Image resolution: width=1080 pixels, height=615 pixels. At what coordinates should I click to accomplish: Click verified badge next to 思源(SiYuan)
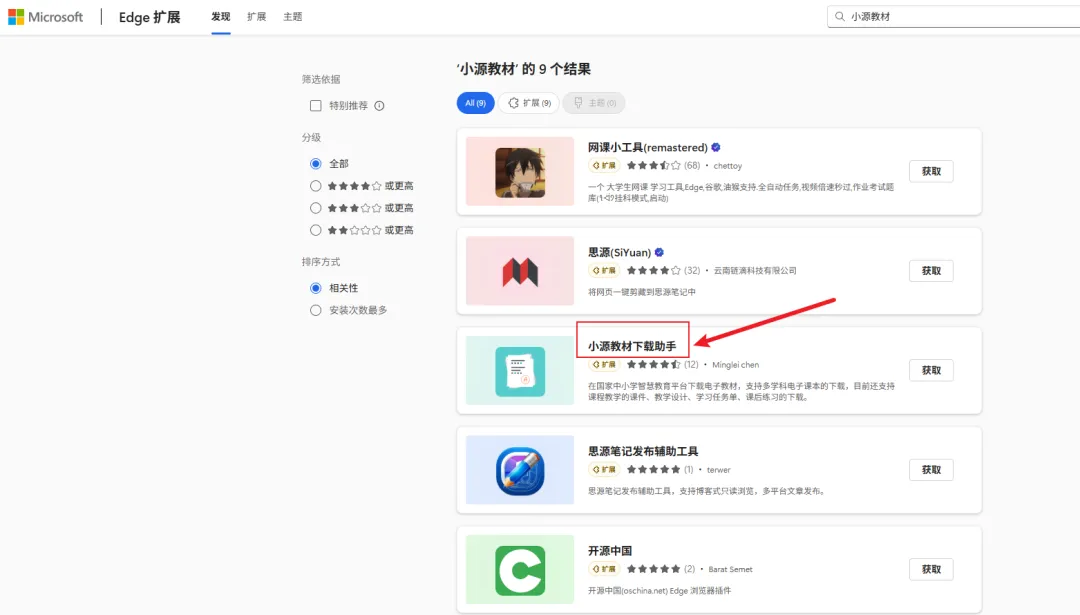click(659, 252)
